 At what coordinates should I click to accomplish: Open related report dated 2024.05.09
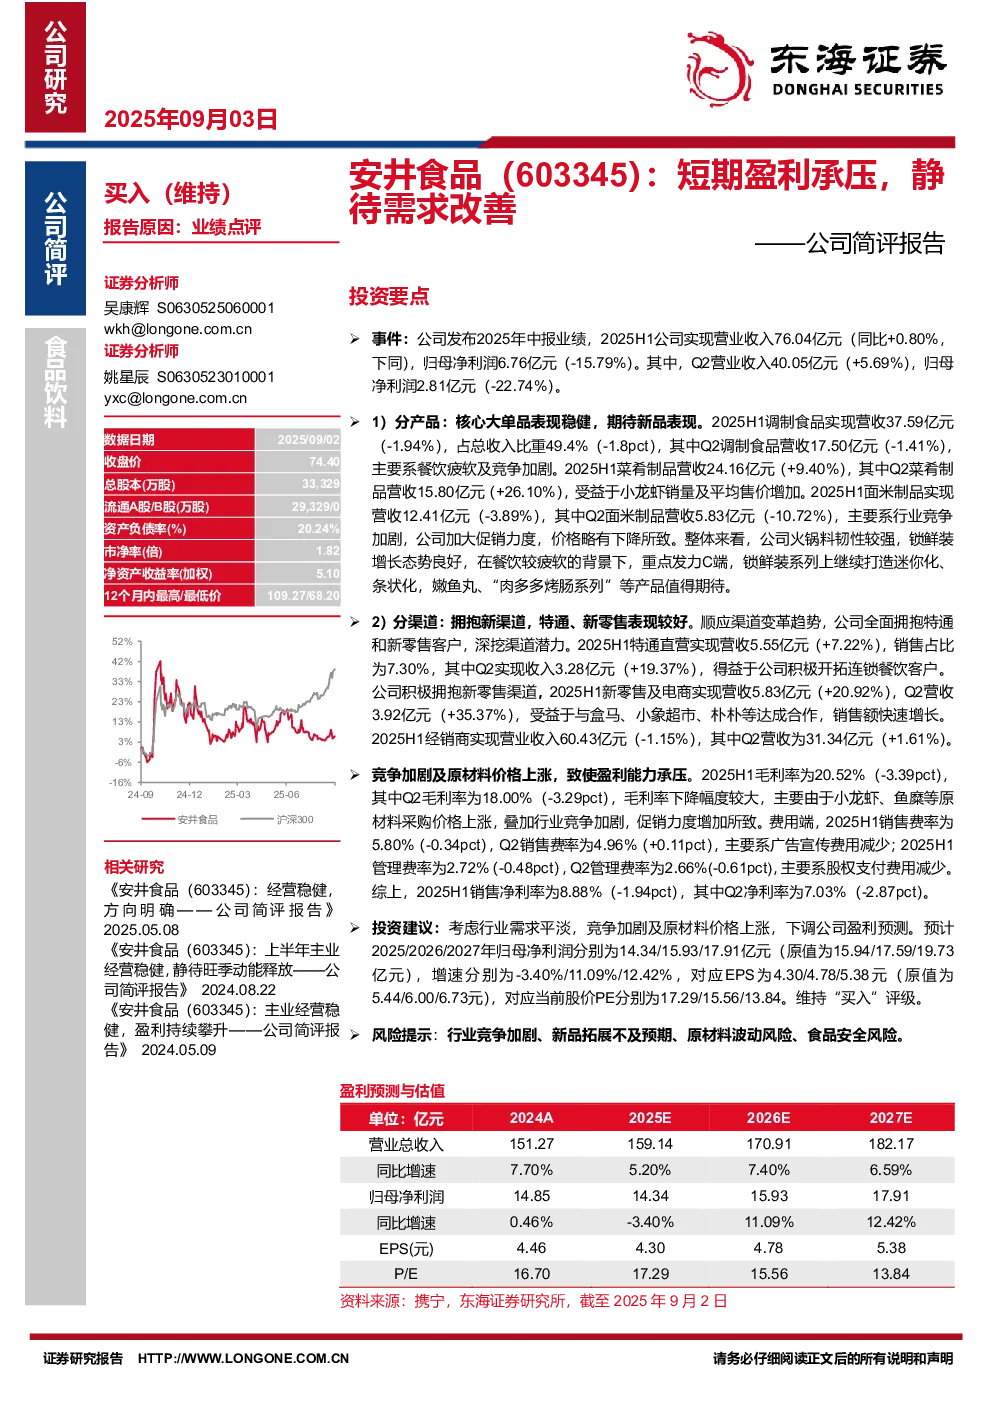click(221, 1029)
